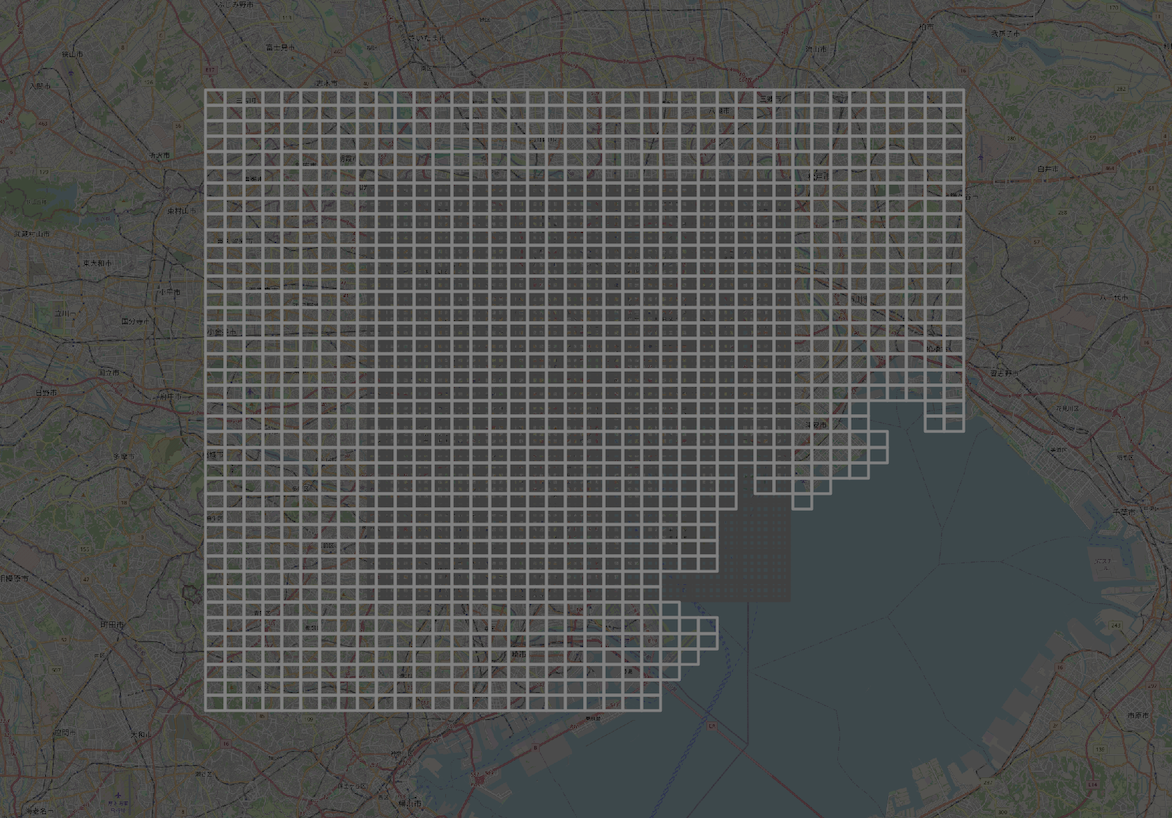Image resolution: width=1172 pixels, height=818 pixels.
Task: Click the darker shaded center of the grid
Action: click(x=560, y=380)
